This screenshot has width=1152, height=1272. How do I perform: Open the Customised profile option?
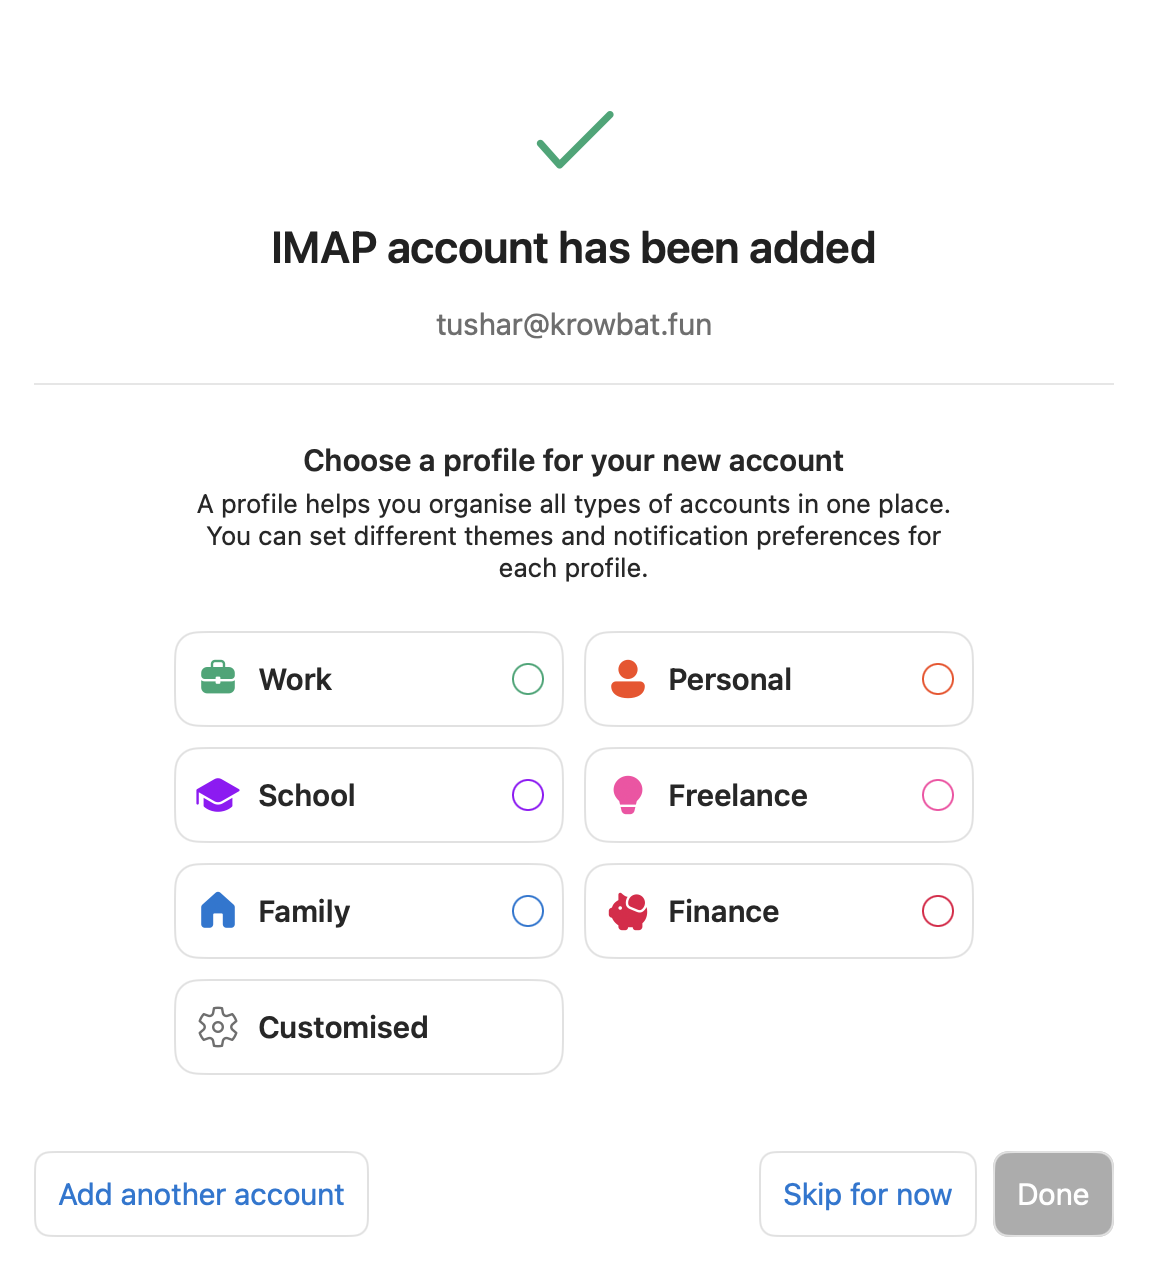(x=369, y=1027)
